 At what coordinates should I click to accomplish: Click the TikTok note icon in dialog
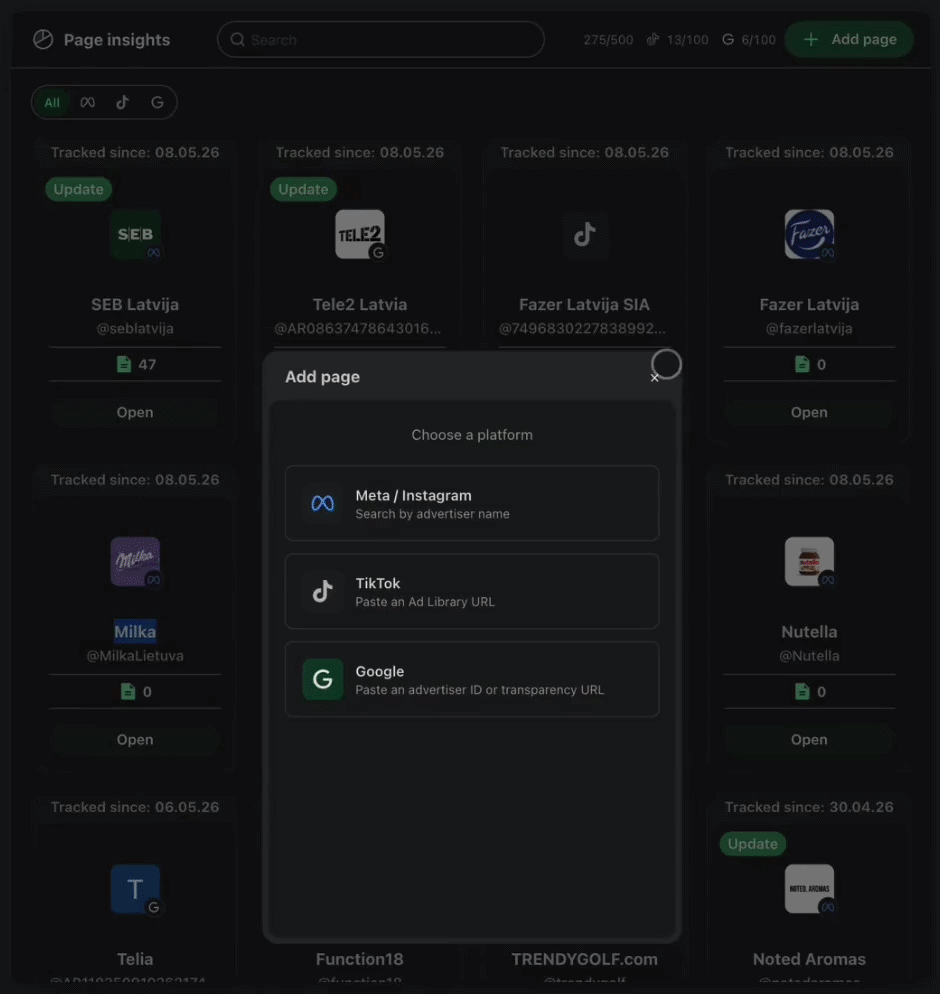click(323, 591)
